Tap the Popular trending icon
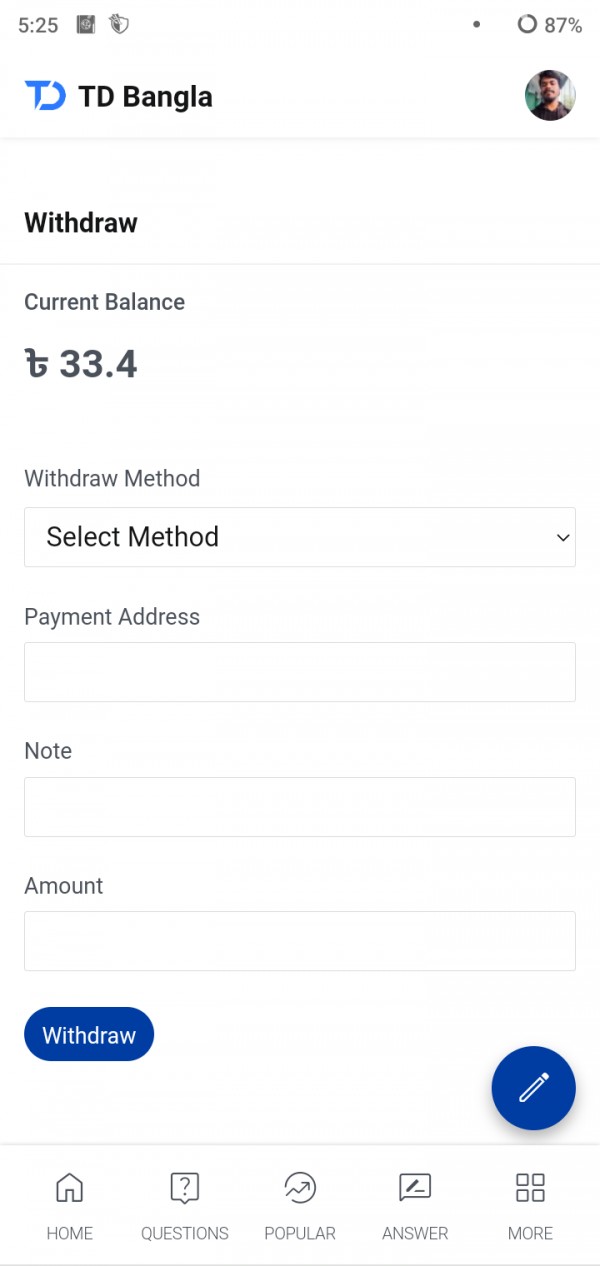 300,1188
